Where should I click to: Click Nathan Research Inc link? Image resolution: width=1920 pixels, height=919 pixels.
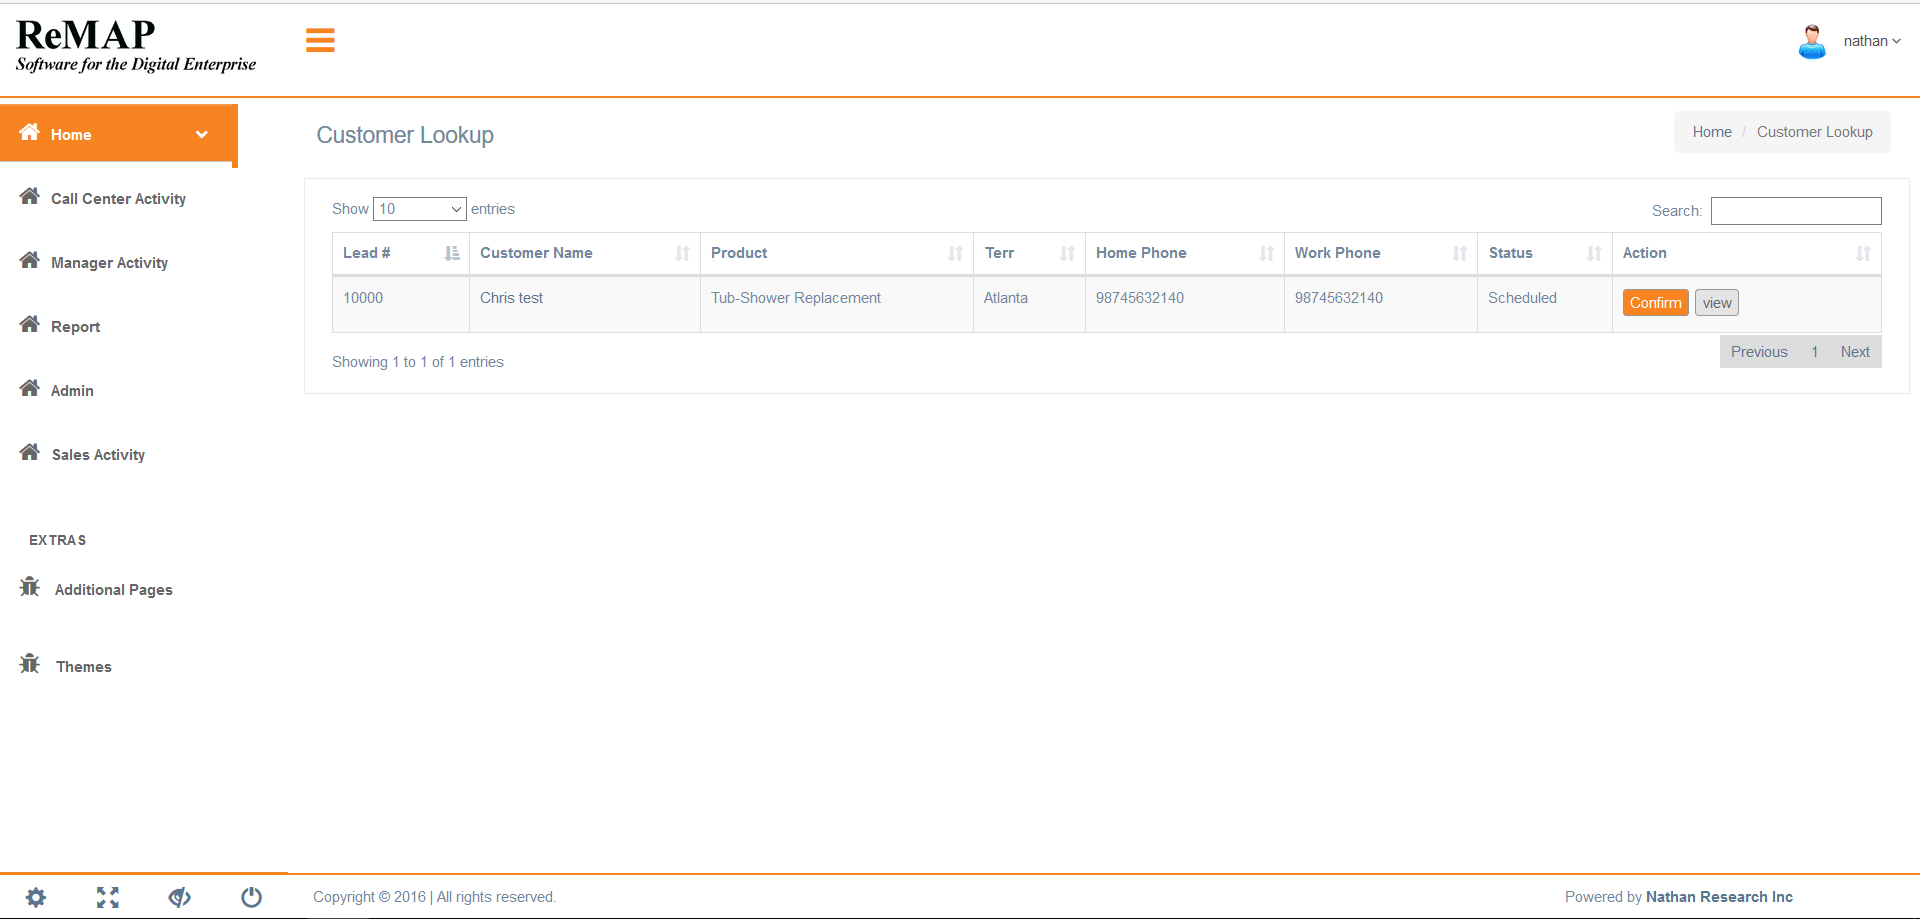click(x=1719, y=897)
